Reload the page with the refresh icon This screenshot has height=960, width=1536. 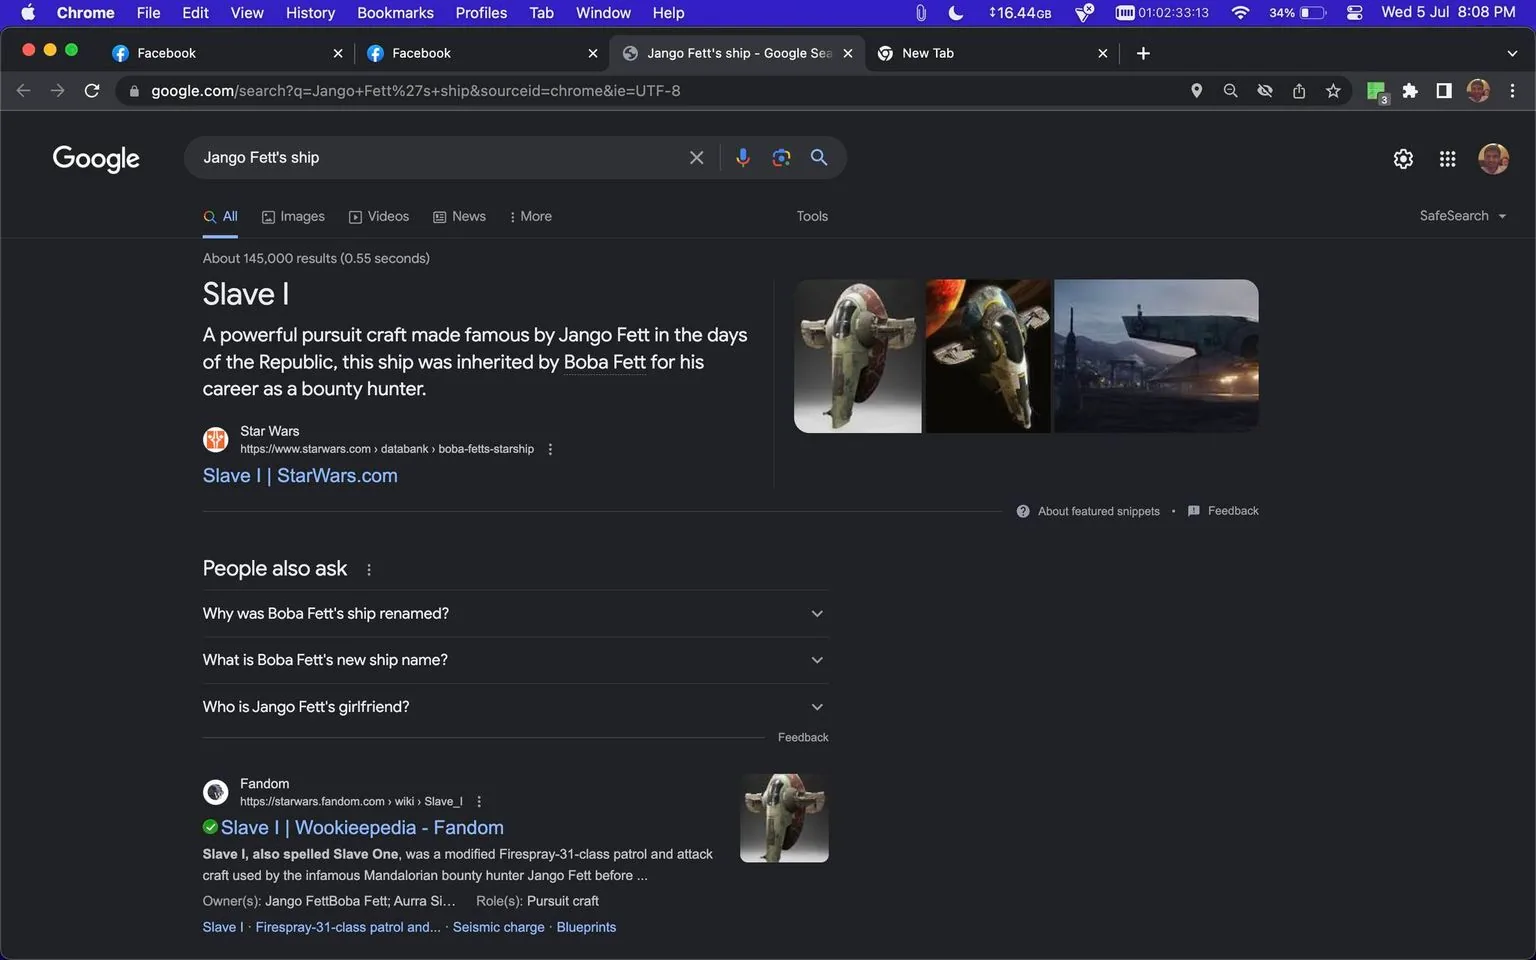click(x=92, y=90)
